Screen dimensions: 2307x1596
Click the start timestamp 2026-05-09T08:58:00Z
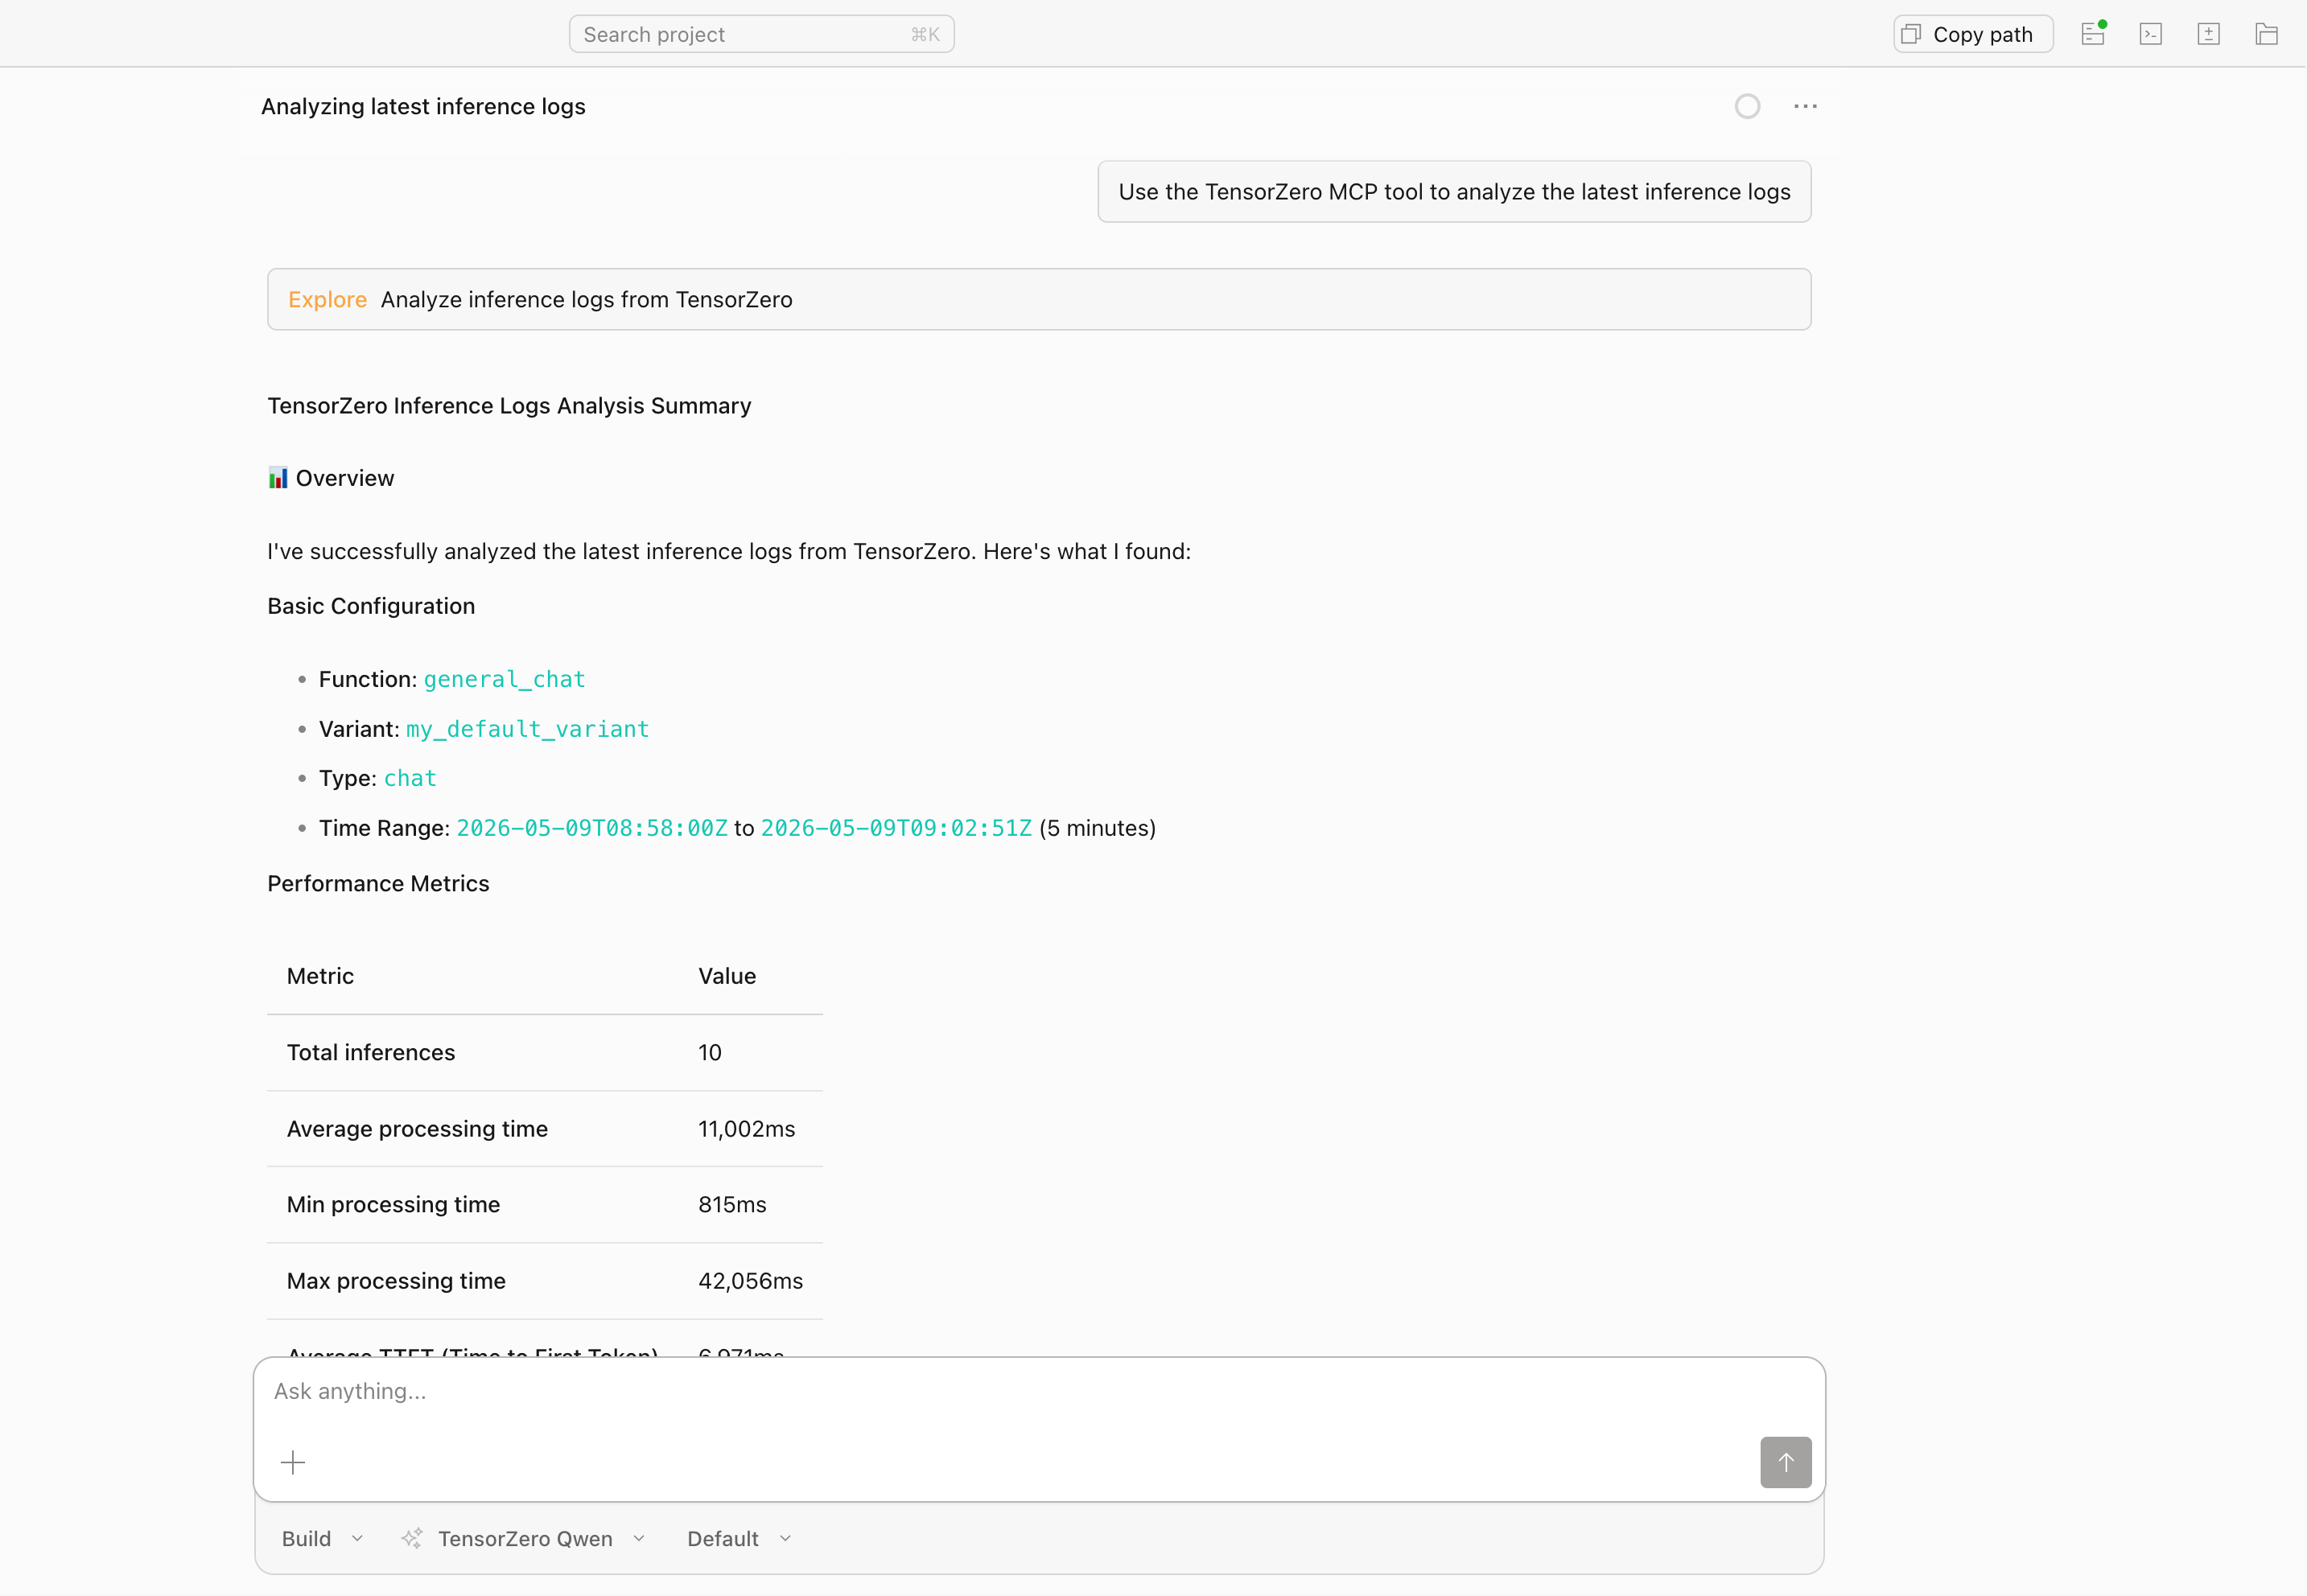(592, 828)
